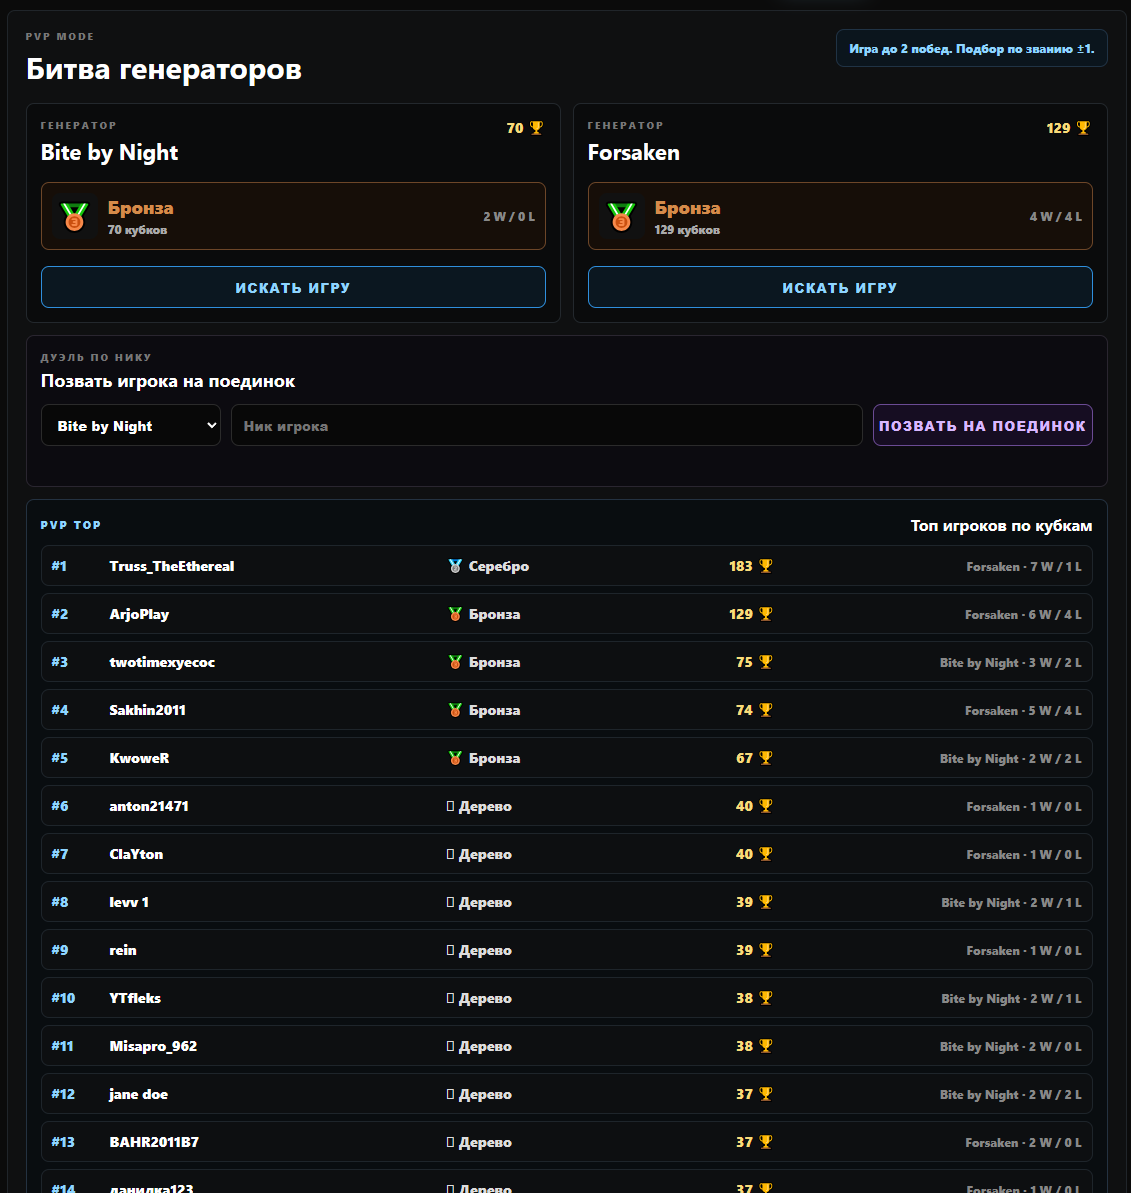The image size is (1131, 1193).
Task: Click Бронза rank panel of Bite by Night
Action: click(293, 216)
